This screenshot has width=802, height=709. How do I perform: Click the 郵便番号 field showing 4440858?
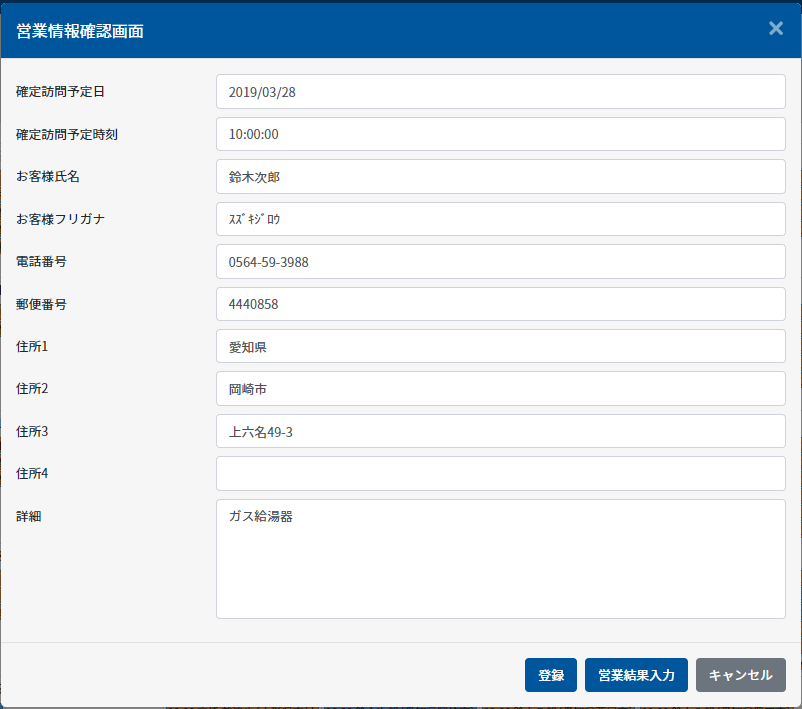pyautogui.click(x=500, y=304)
